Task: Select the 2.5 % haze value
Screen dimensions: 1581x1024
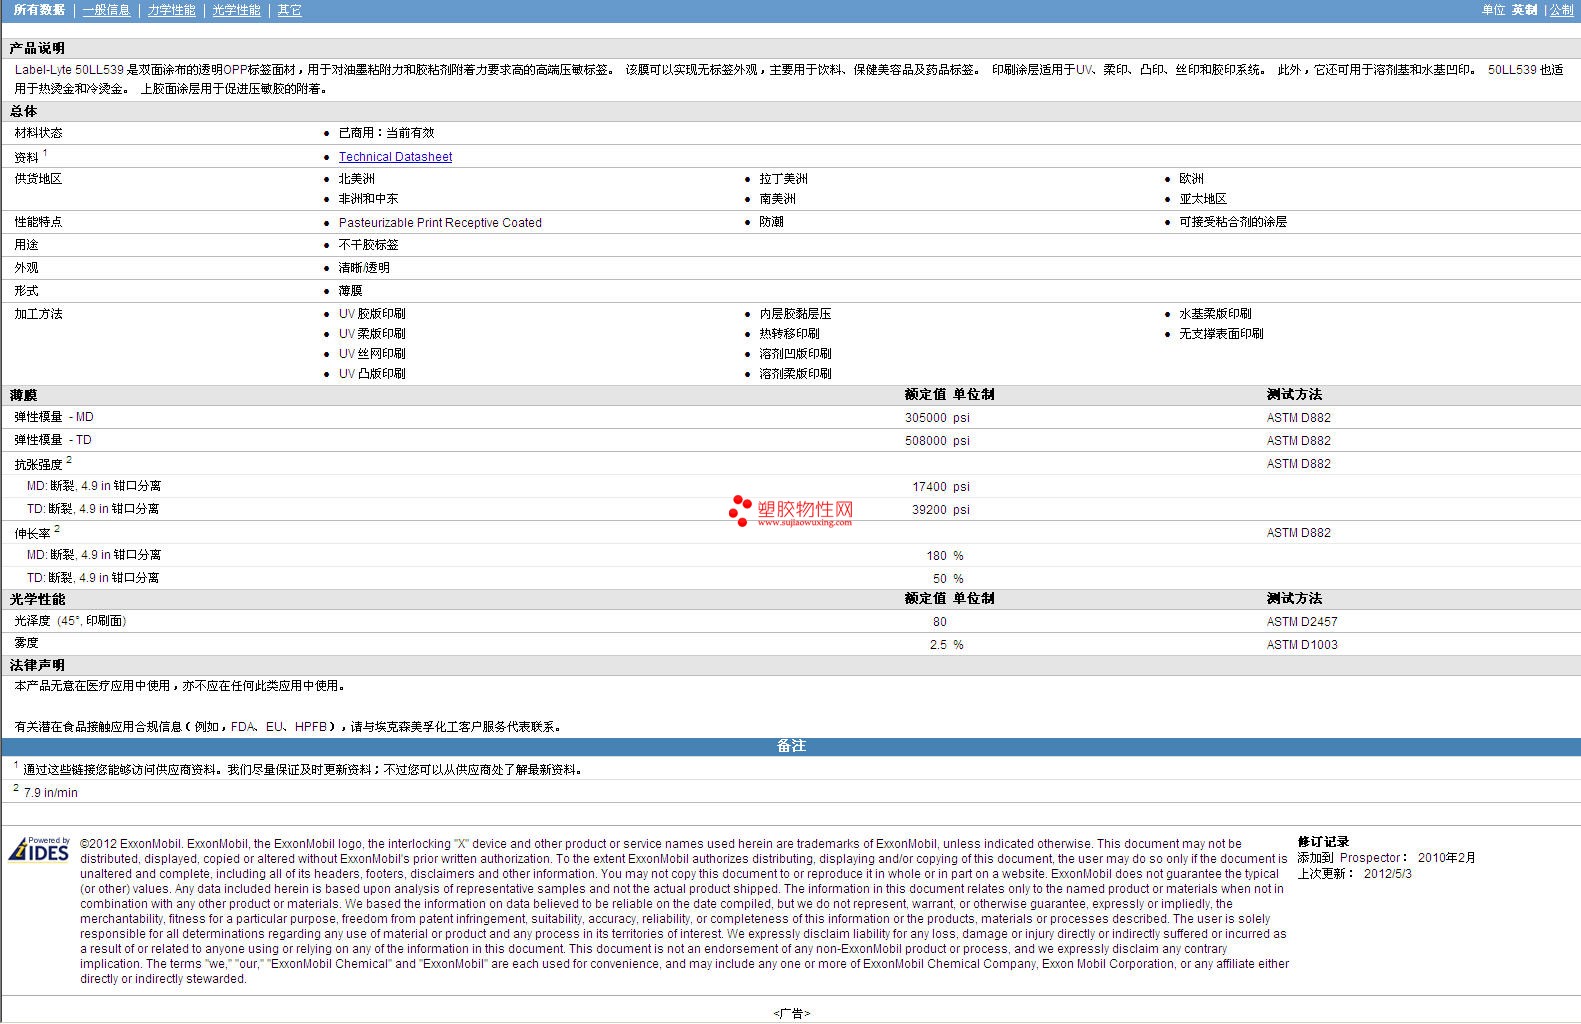Action: pyautogui.click(x=946, y=645)
